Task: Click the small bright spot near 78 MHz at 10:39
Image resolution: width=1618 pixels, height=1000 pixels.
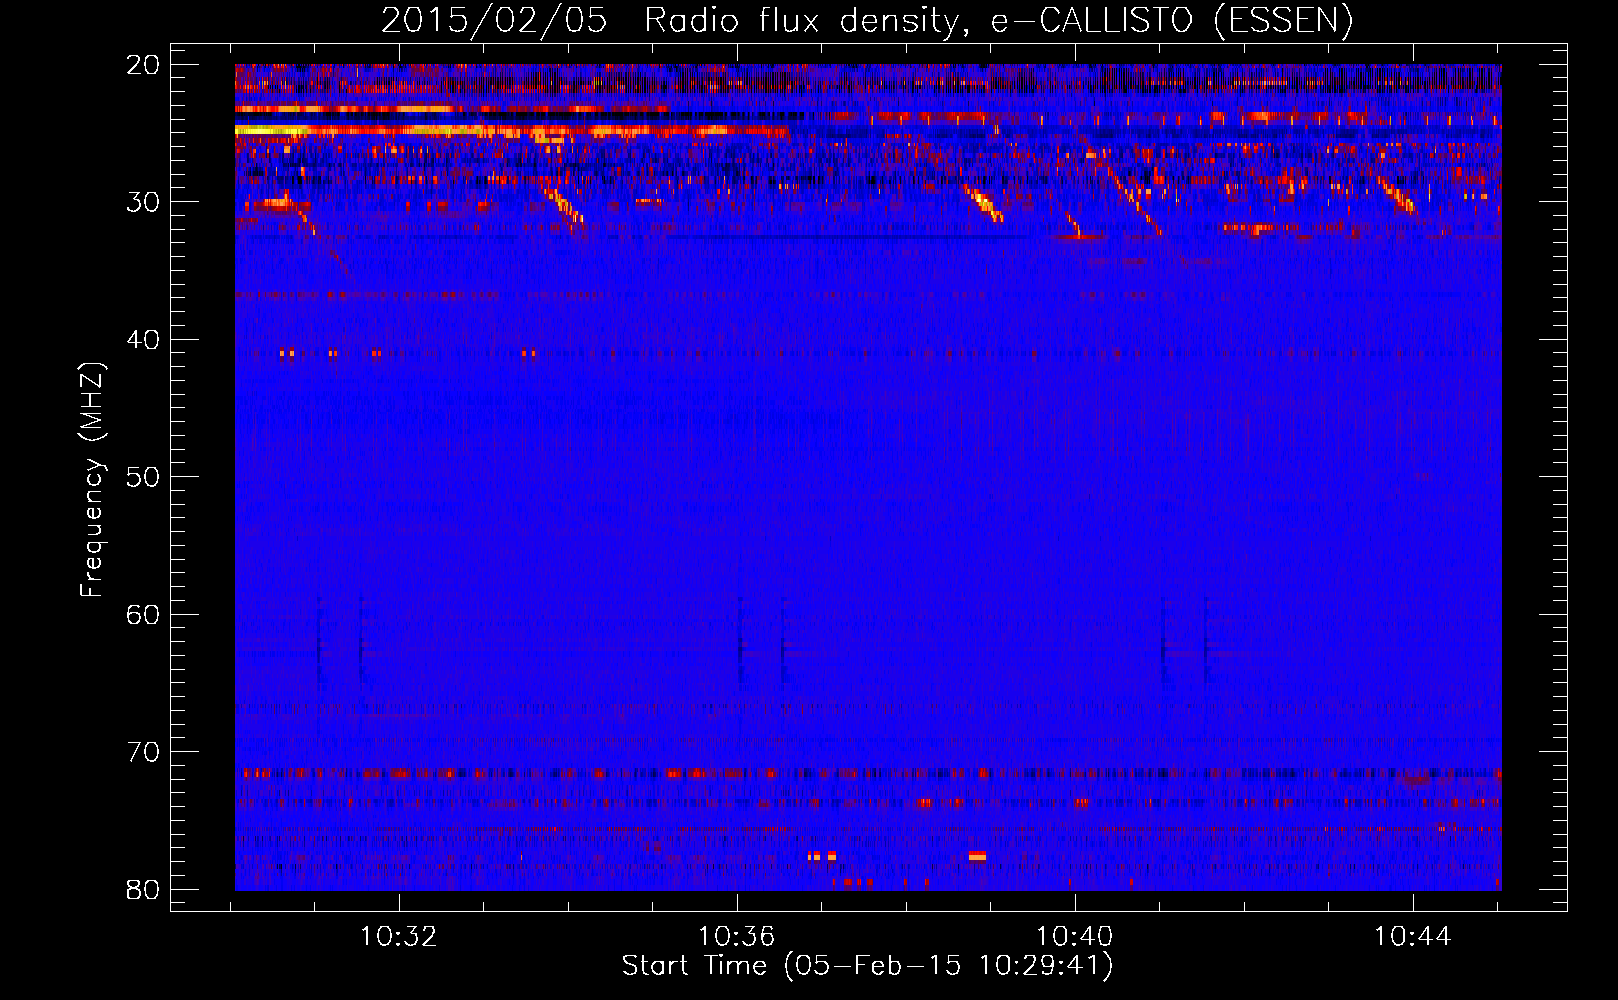Action: click(977, 856)
